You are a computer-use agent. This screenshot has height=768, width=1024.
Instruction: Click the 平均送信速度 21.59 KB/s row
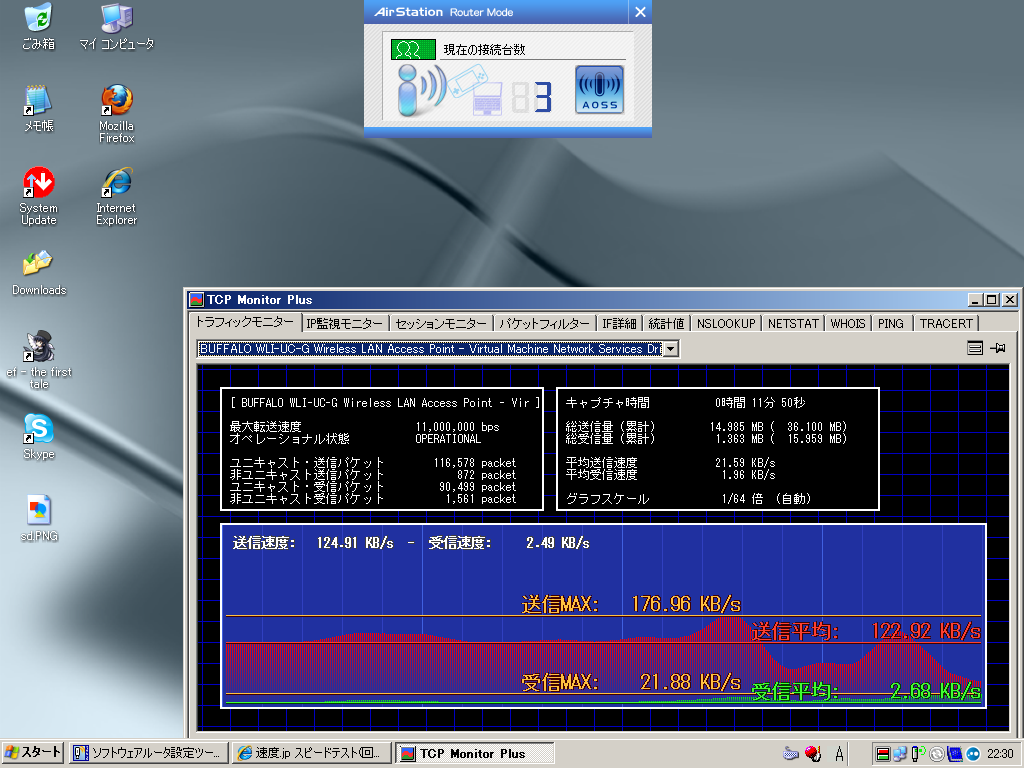671,462
